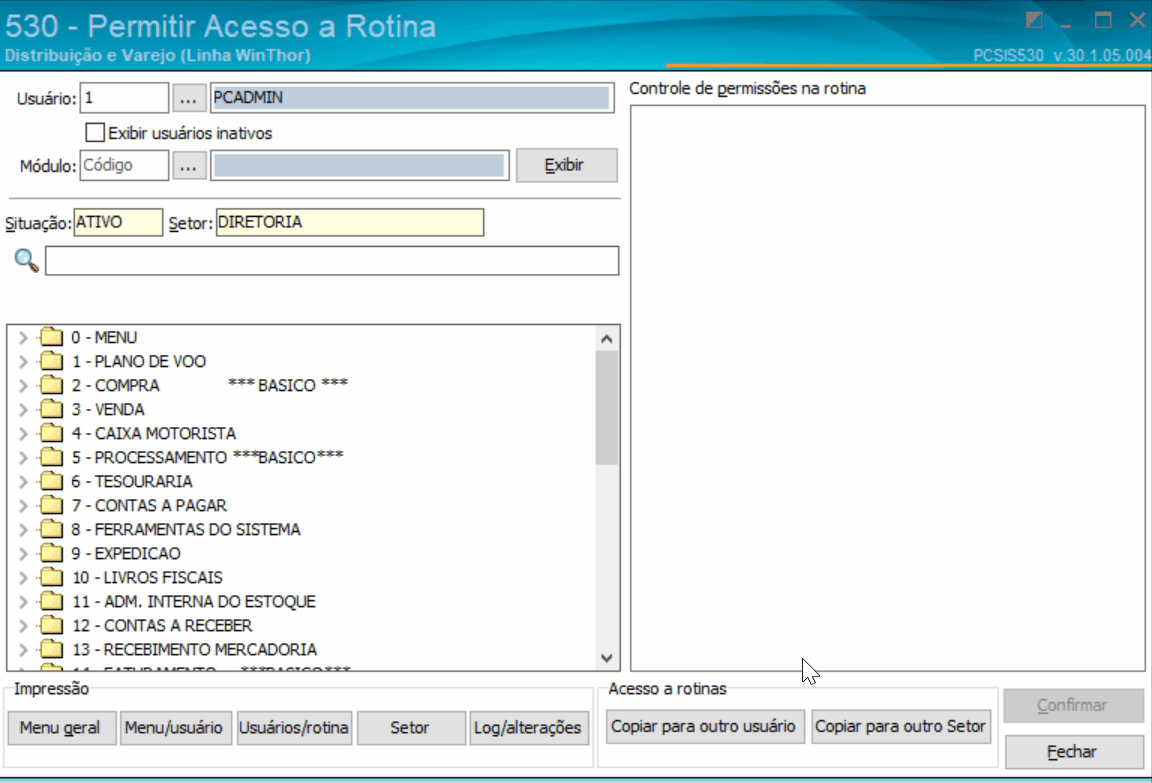This screenshot has width=1152, height=783.
Task: Select the 10 - LIVROS FISCAIS row
Action: (x=147, y=577)
